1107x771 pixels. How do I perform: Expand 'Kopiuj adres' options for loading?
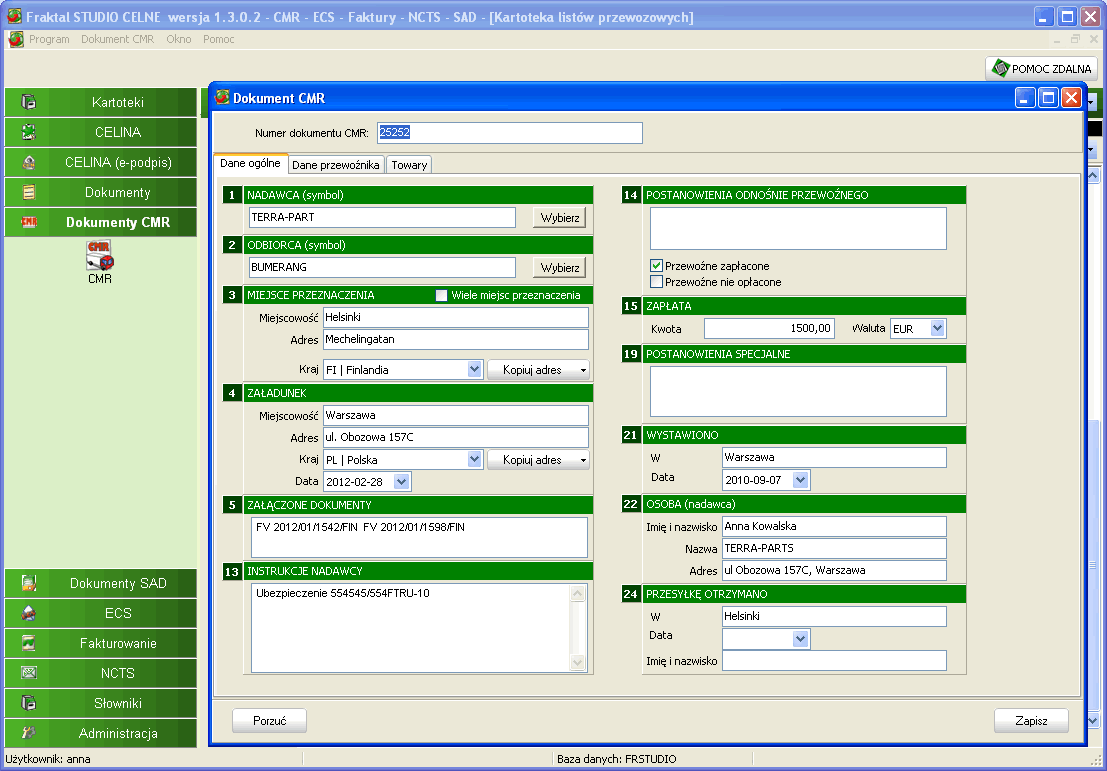pos(583,460)
